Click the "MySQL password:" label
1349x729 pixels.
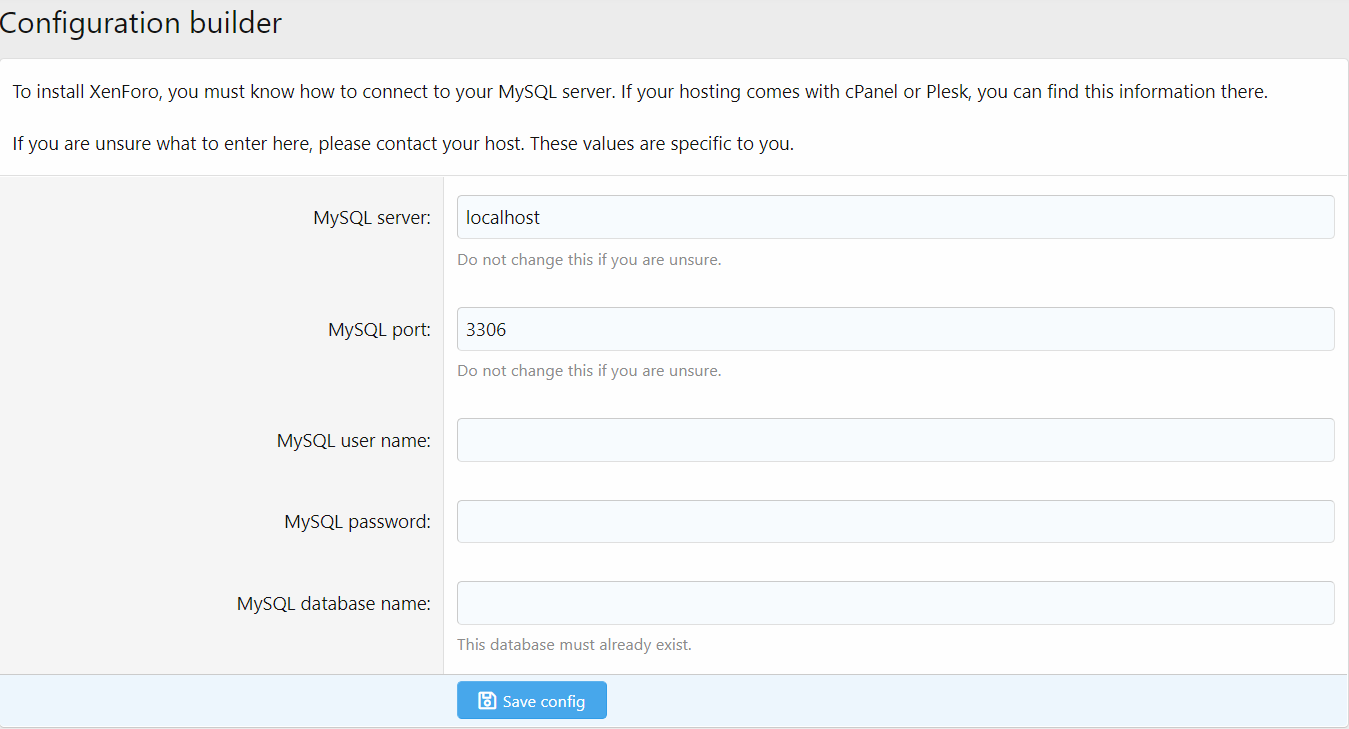point(357,522)
